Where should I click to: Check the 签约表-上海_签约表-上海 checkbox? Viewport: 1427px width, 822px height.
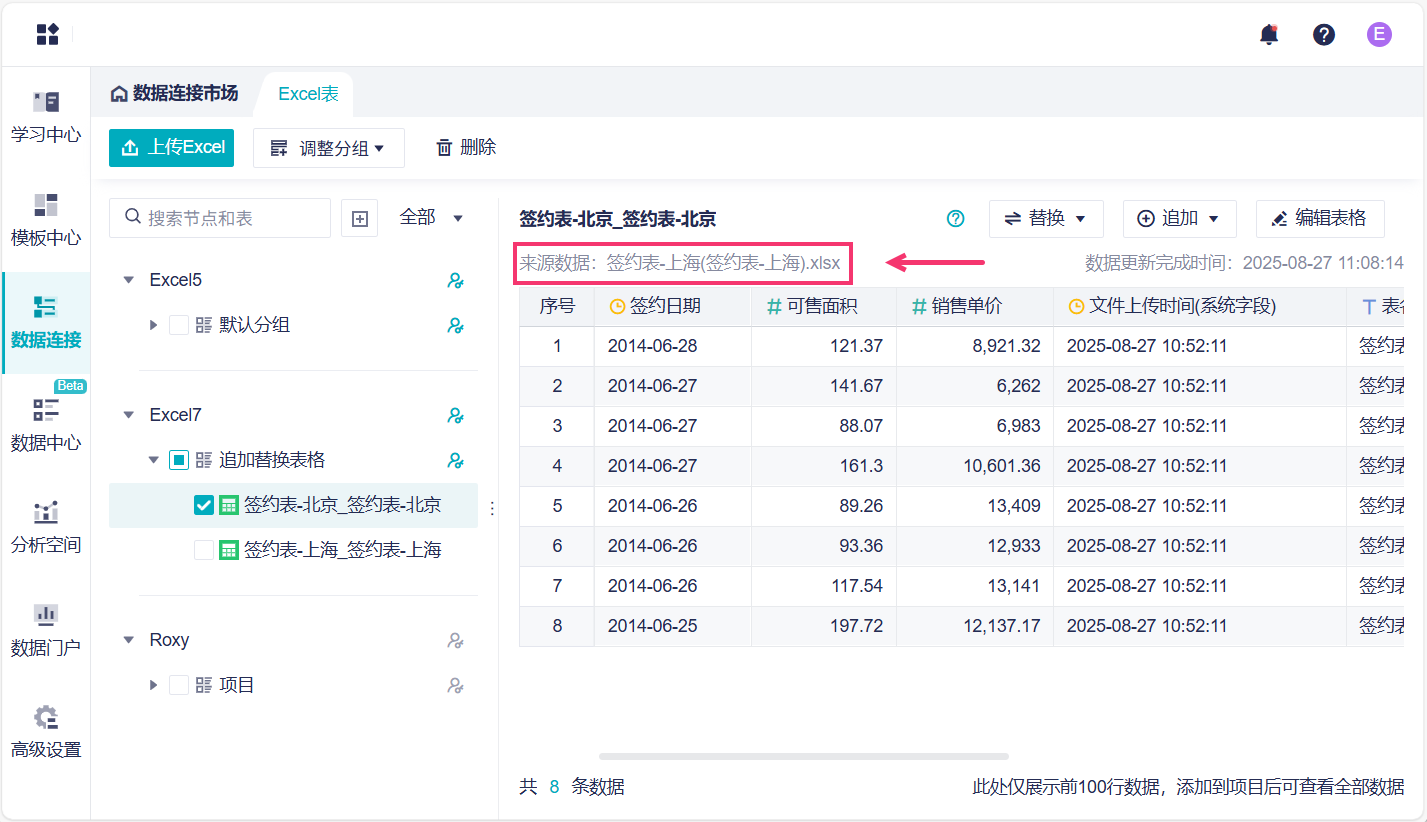(x=203, y=550)
